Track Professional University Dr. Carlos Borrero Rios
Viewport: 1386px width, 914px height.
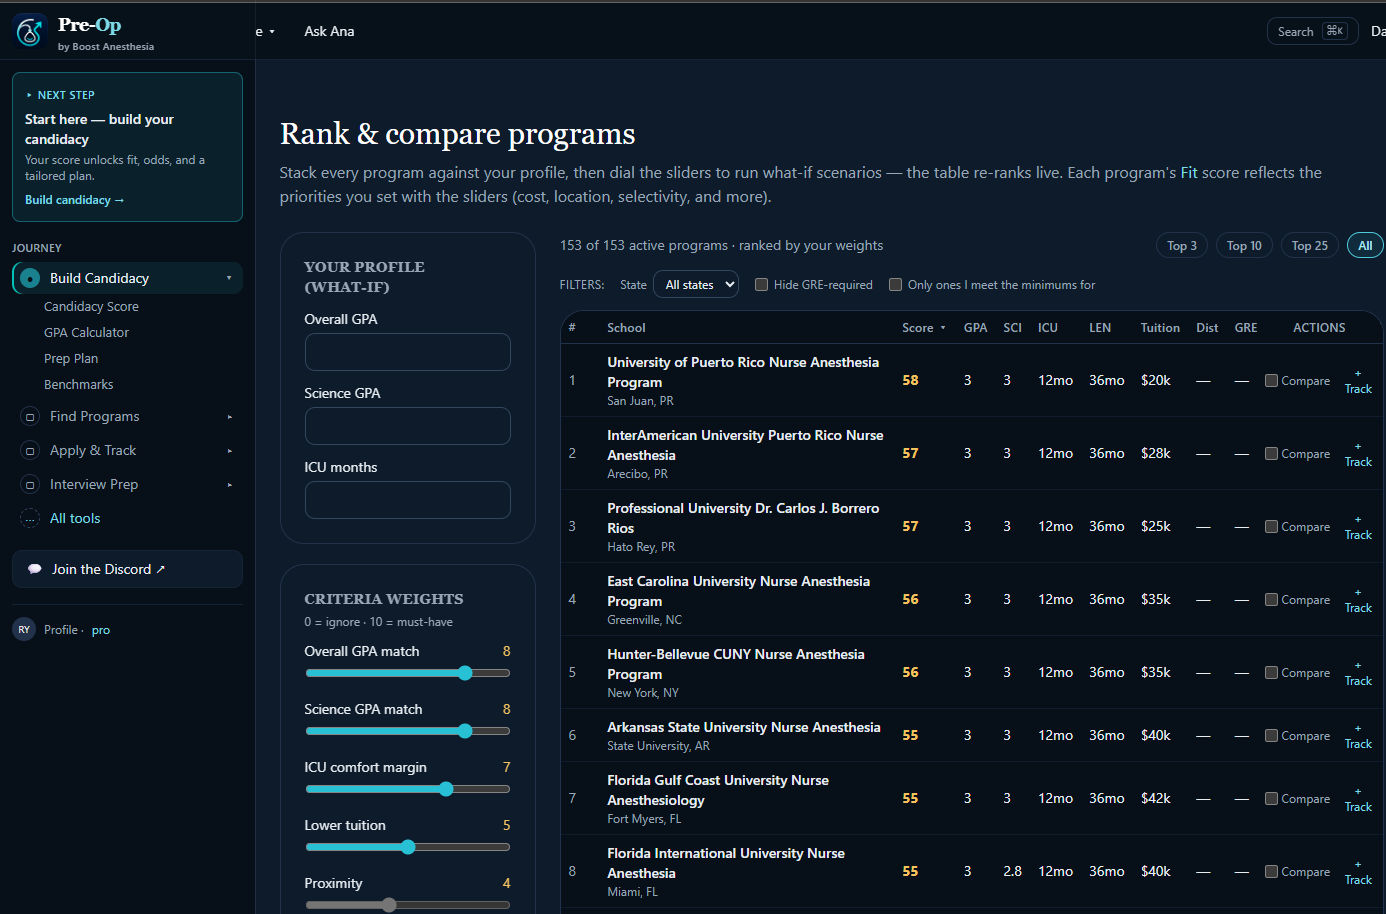click(x=1358, y=527)
